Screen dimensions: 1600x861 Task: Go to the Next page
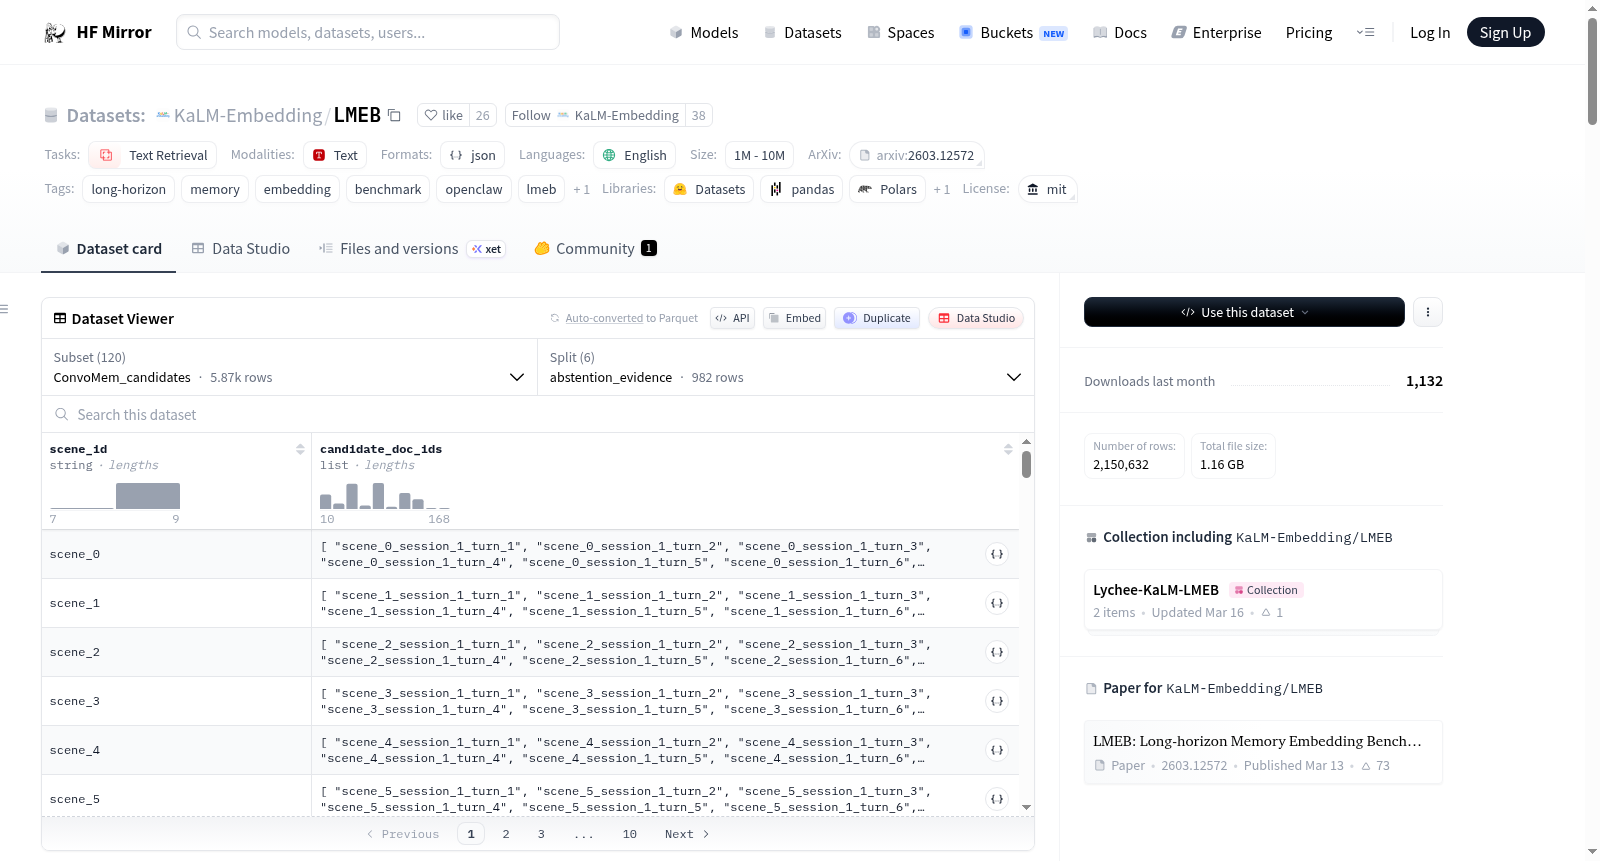(x=687, y=834)
